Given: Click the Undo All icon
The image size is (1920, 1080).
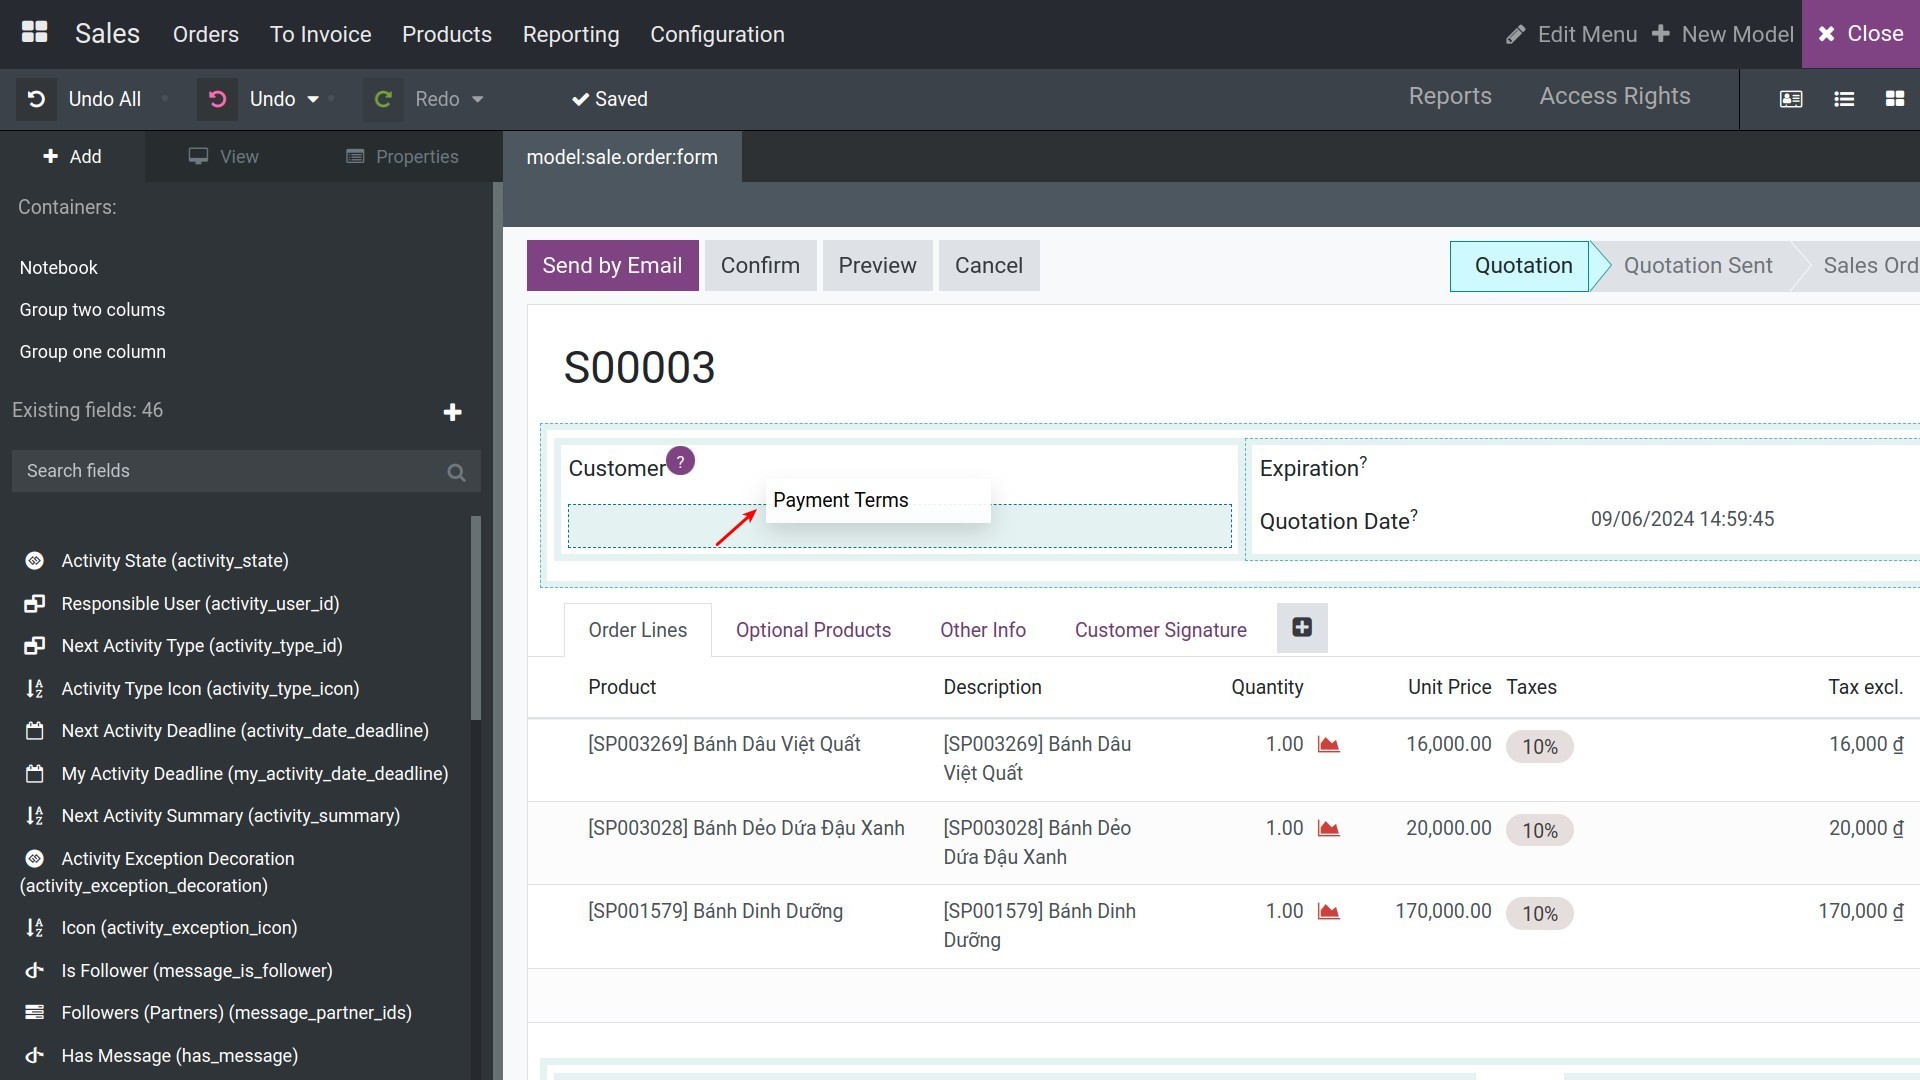Looking at the screenshot, I should pyautogui.click(x=36, y=99).
